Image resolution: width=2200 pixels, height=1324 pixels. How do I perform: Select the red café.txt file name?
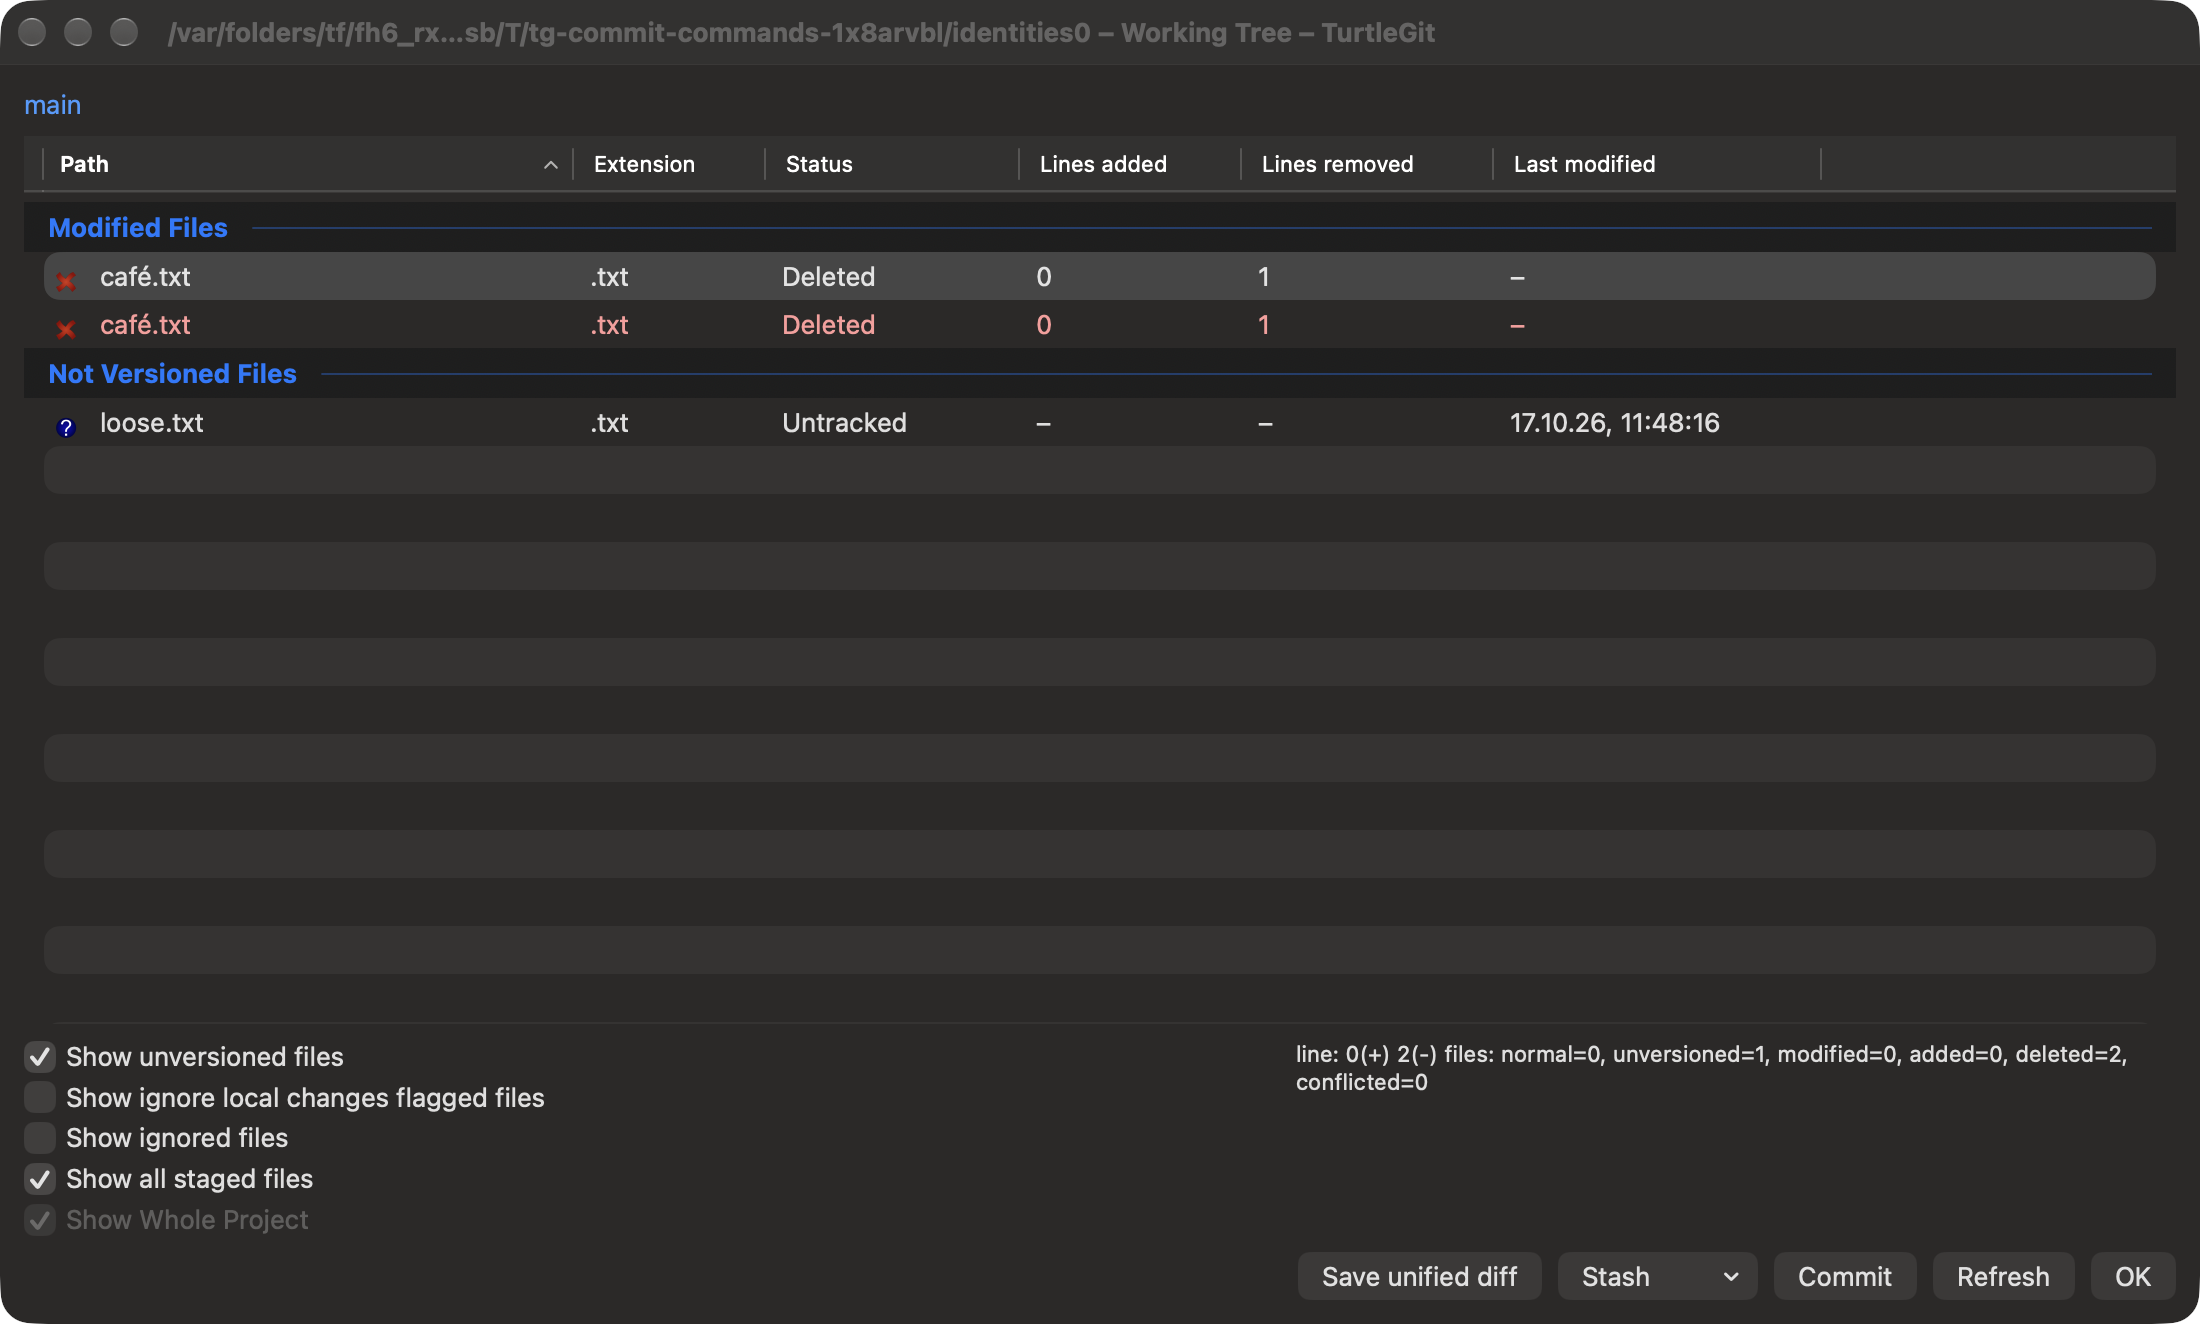coord(145,325)
